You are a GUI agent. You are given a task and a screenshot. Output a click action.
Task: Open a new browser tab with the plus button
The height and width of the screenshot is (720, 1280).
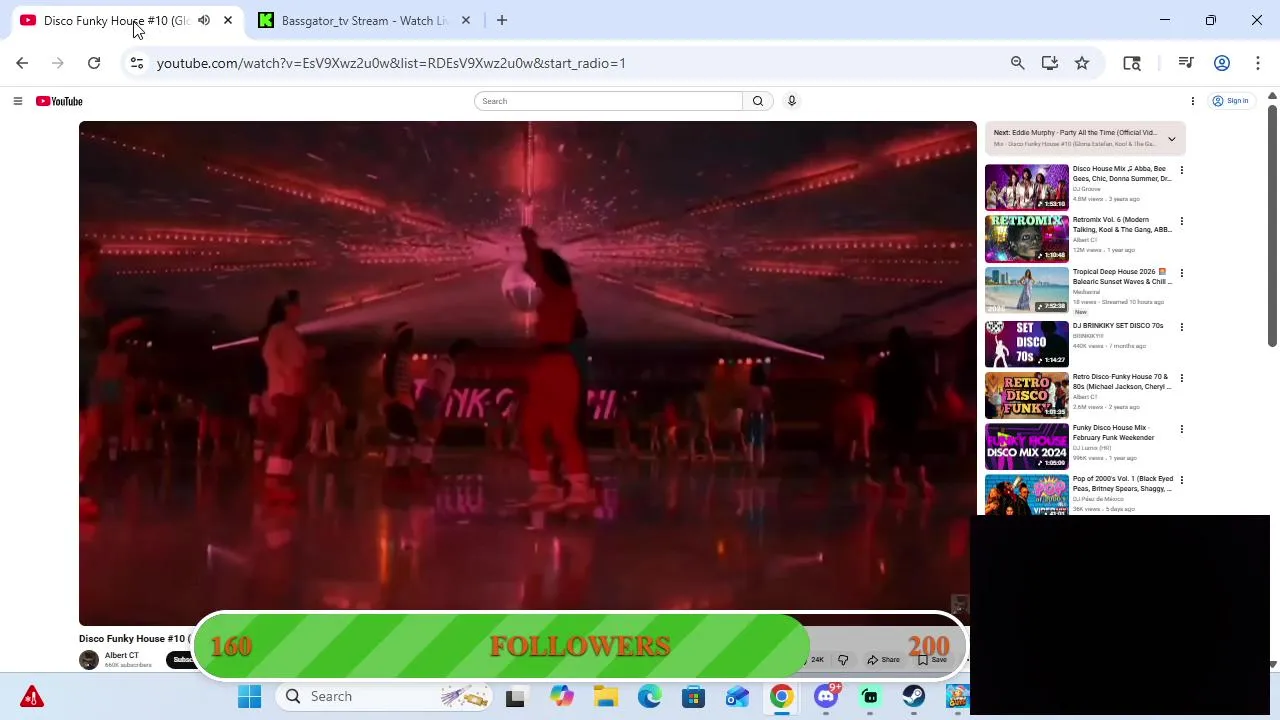pyautogui.click(x=502, y=20)
